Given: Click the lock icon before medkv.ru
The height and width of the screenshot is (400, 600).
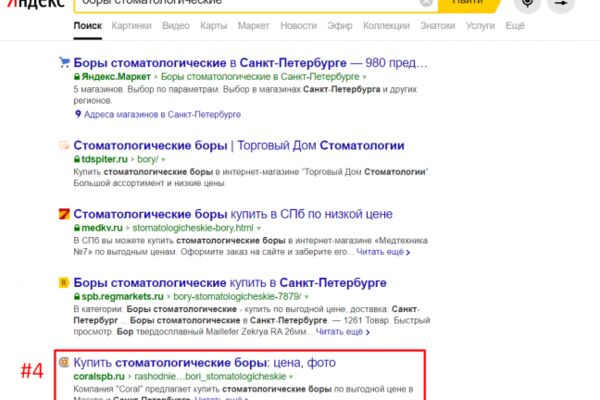Looking at the screenshot, I should point(77,228).
